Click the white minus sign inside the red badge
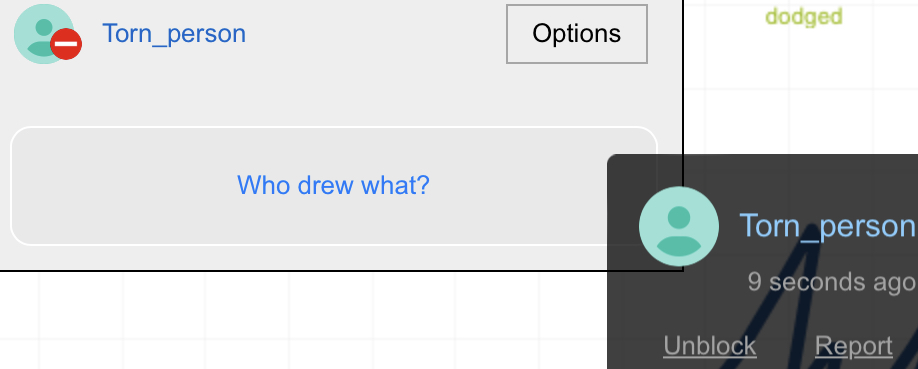 click(66, 44)
